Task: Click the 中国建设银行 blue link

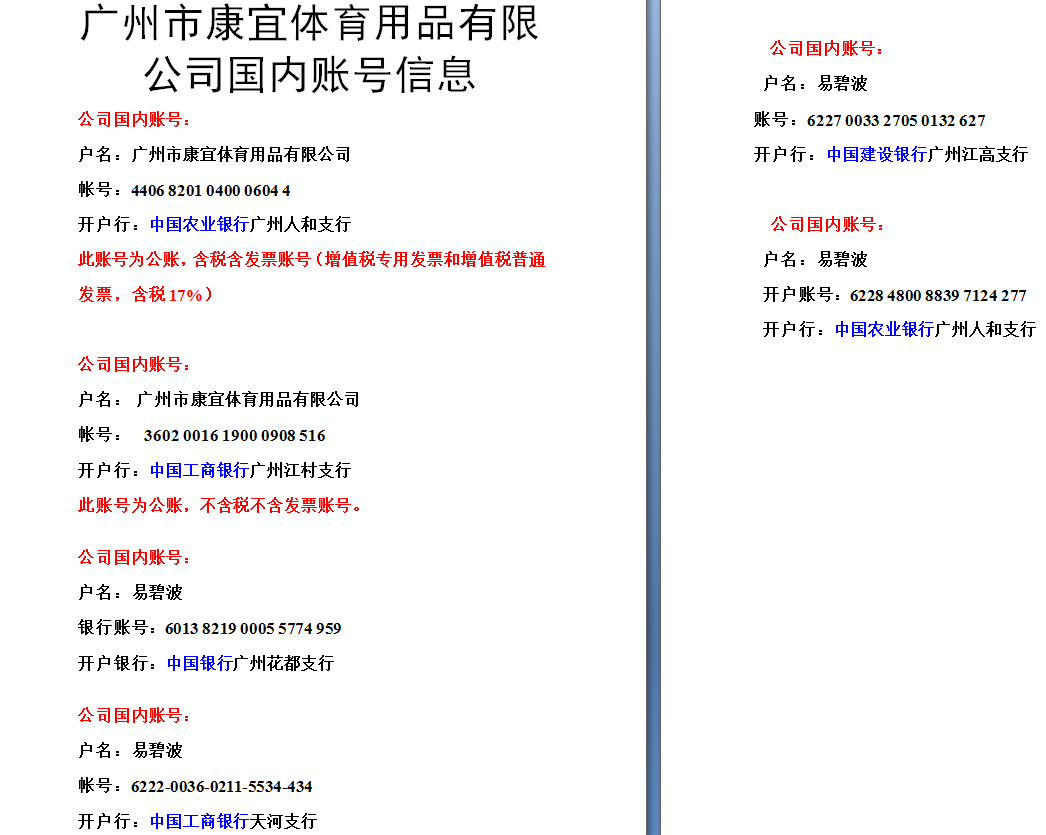Action: pos(877,155)
